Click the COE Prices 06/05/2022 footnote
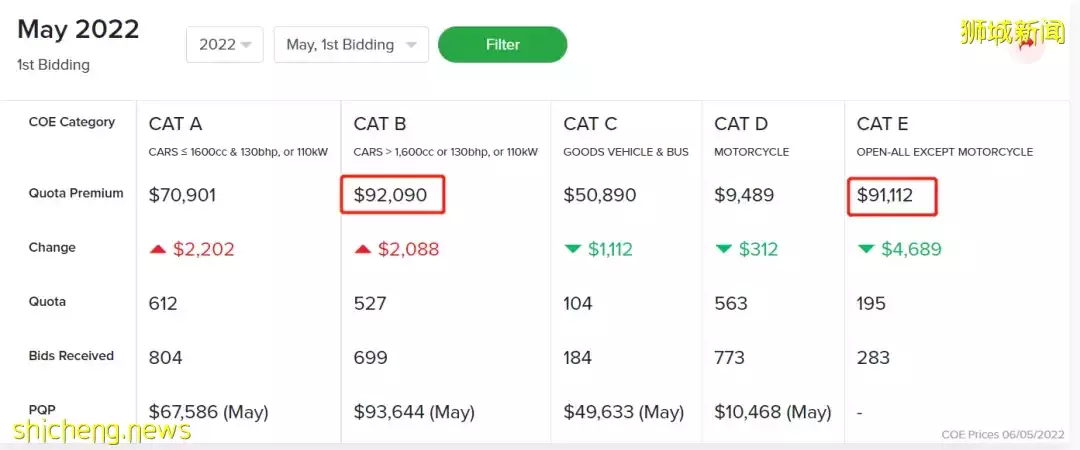Viewport: 1080px width, 450px height. pos(1003,435)
